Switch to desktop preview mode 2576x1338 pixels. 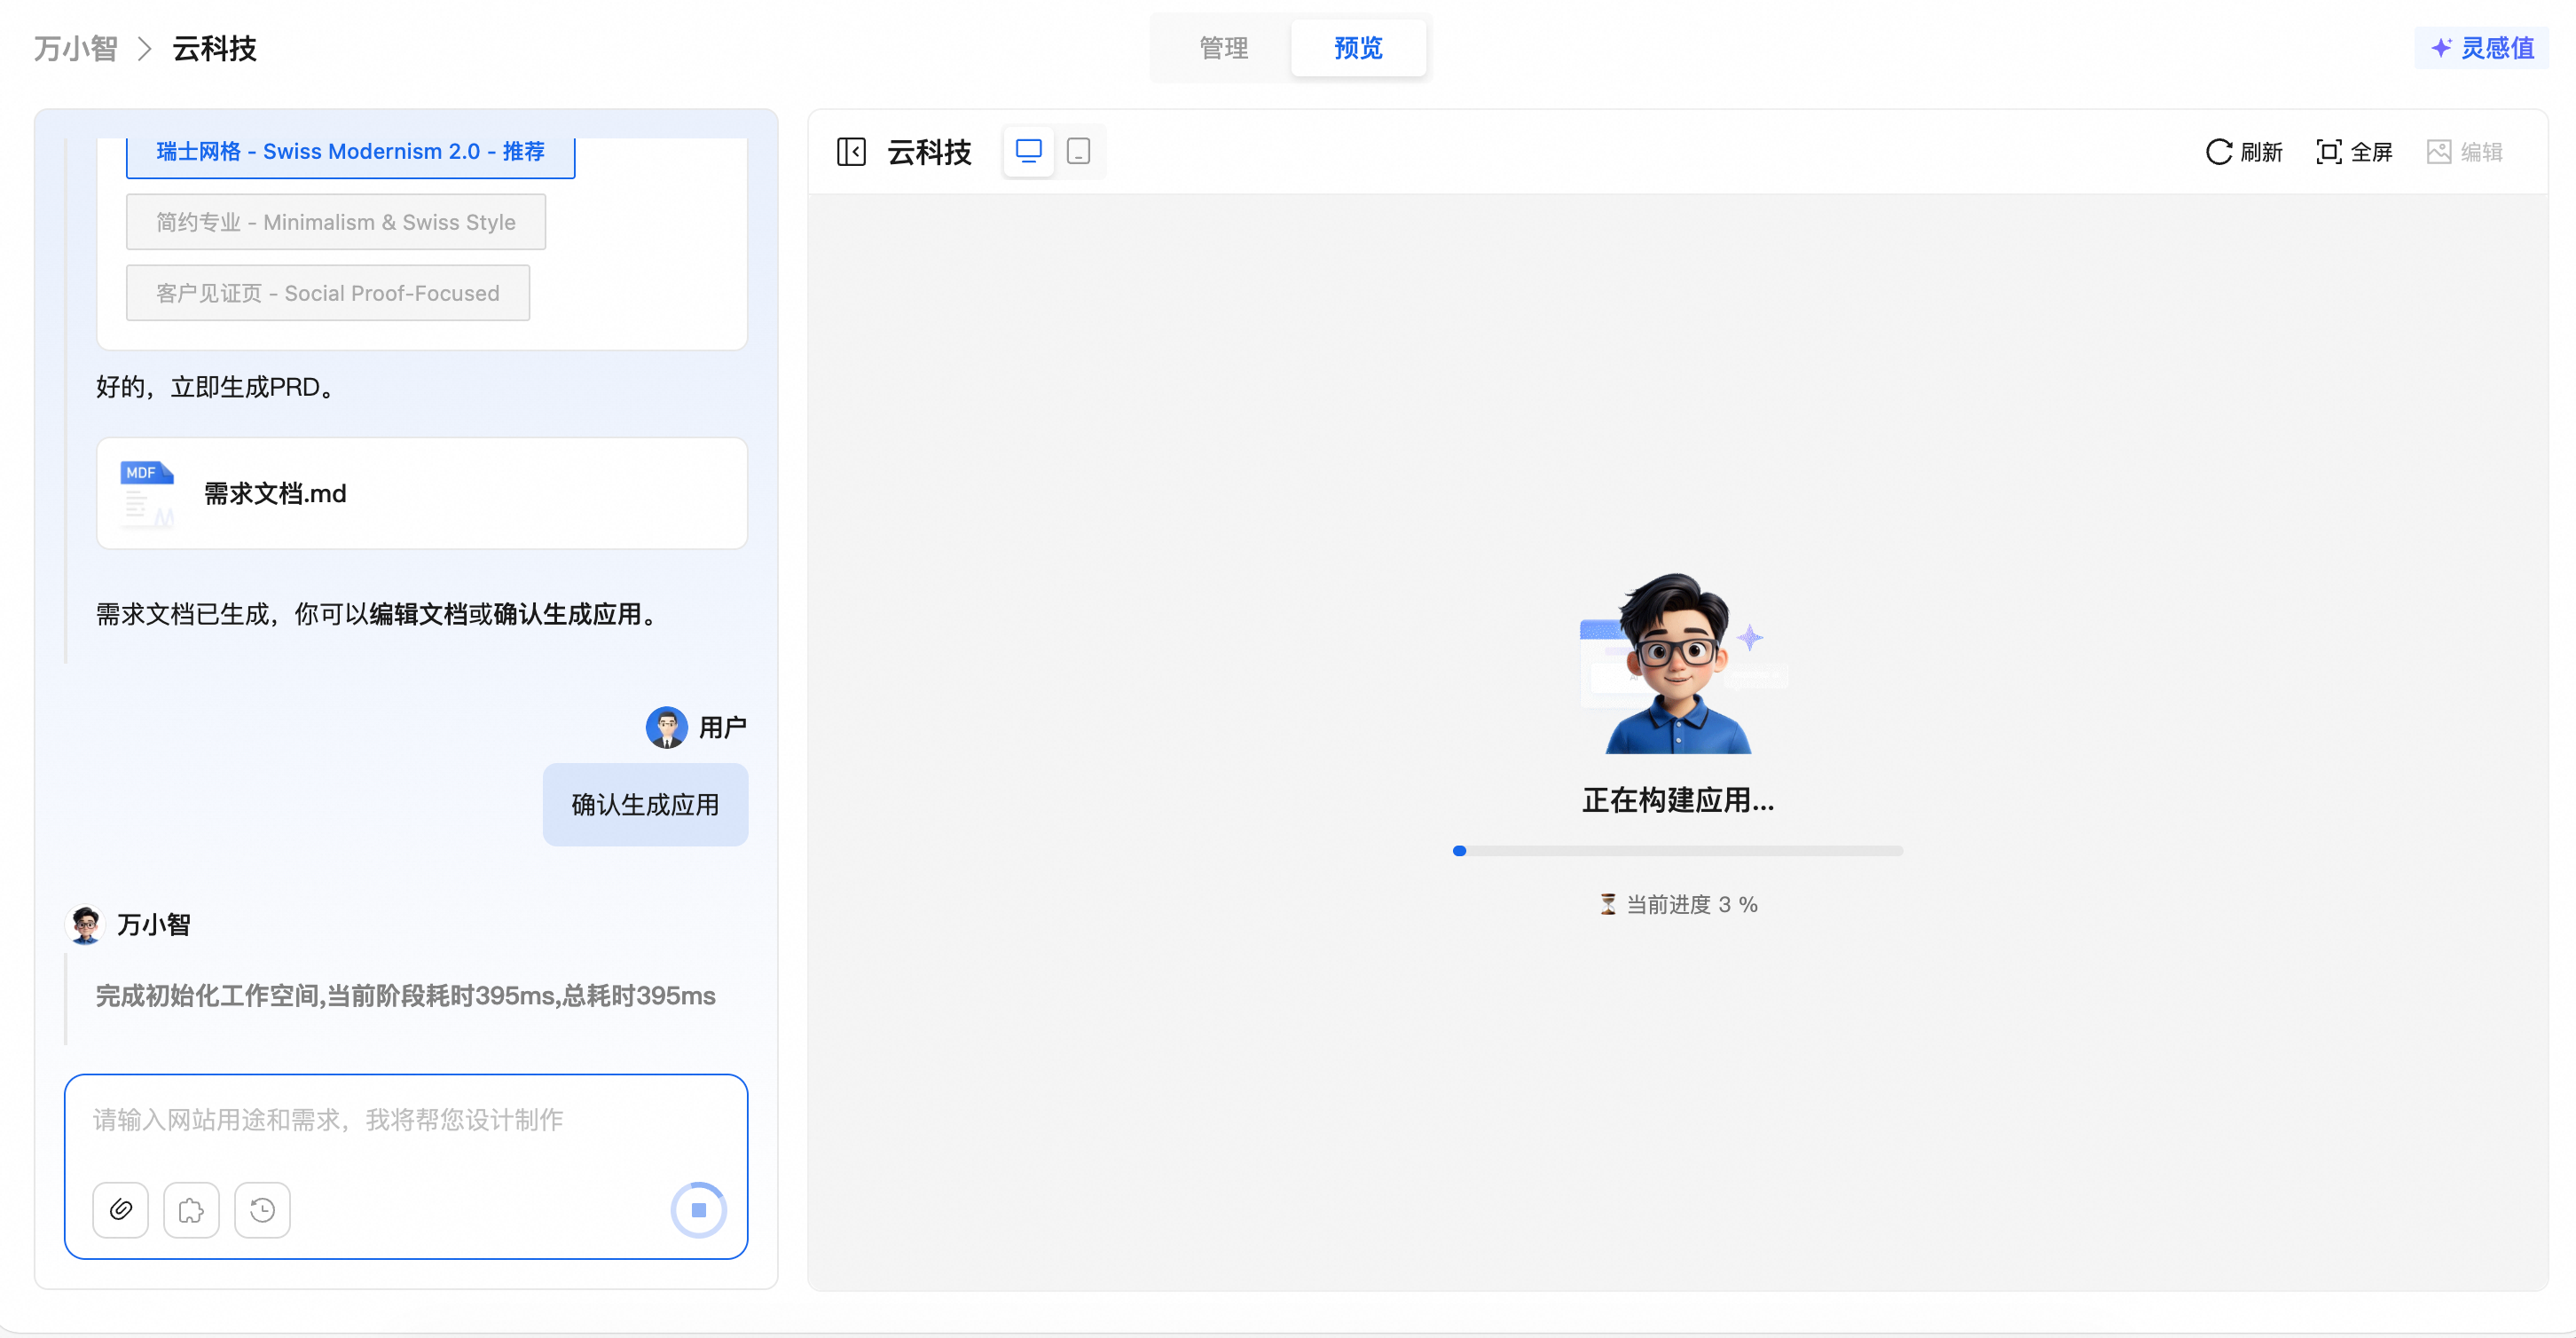coord(1028,151)
